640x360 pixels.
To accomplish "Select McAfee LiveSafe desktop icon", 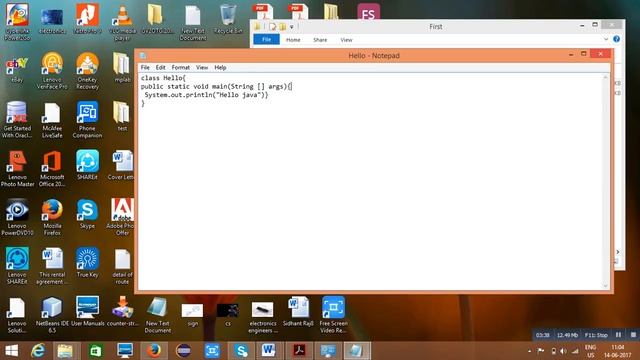I will [52, 120].
